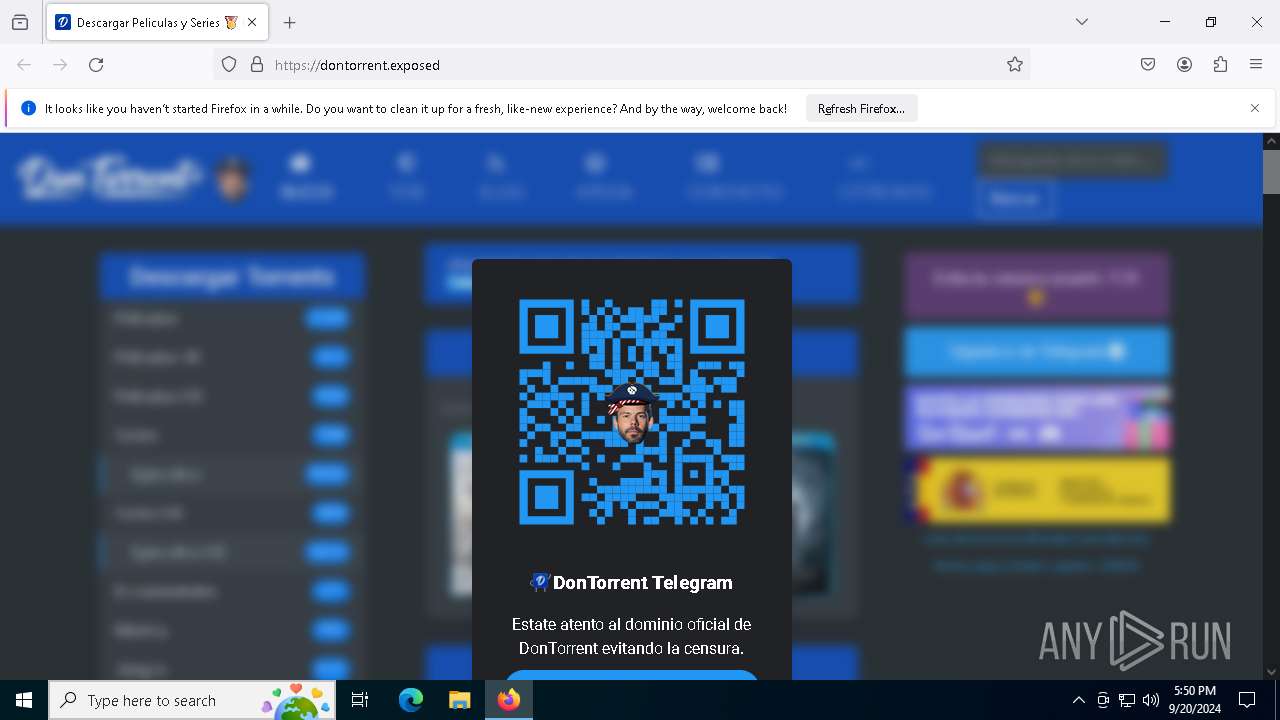Click the blurred light-blue Telegram banner
Image resolution: width=1280 pixels, height=720 pixels.
point(1037,351)
